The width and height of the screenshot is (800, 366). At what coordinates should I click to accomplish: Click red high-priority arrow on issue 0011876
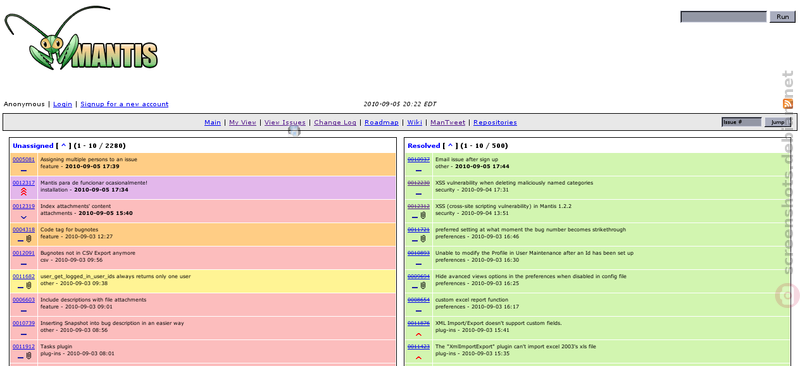pyautogui.click(x=418, y=334)
